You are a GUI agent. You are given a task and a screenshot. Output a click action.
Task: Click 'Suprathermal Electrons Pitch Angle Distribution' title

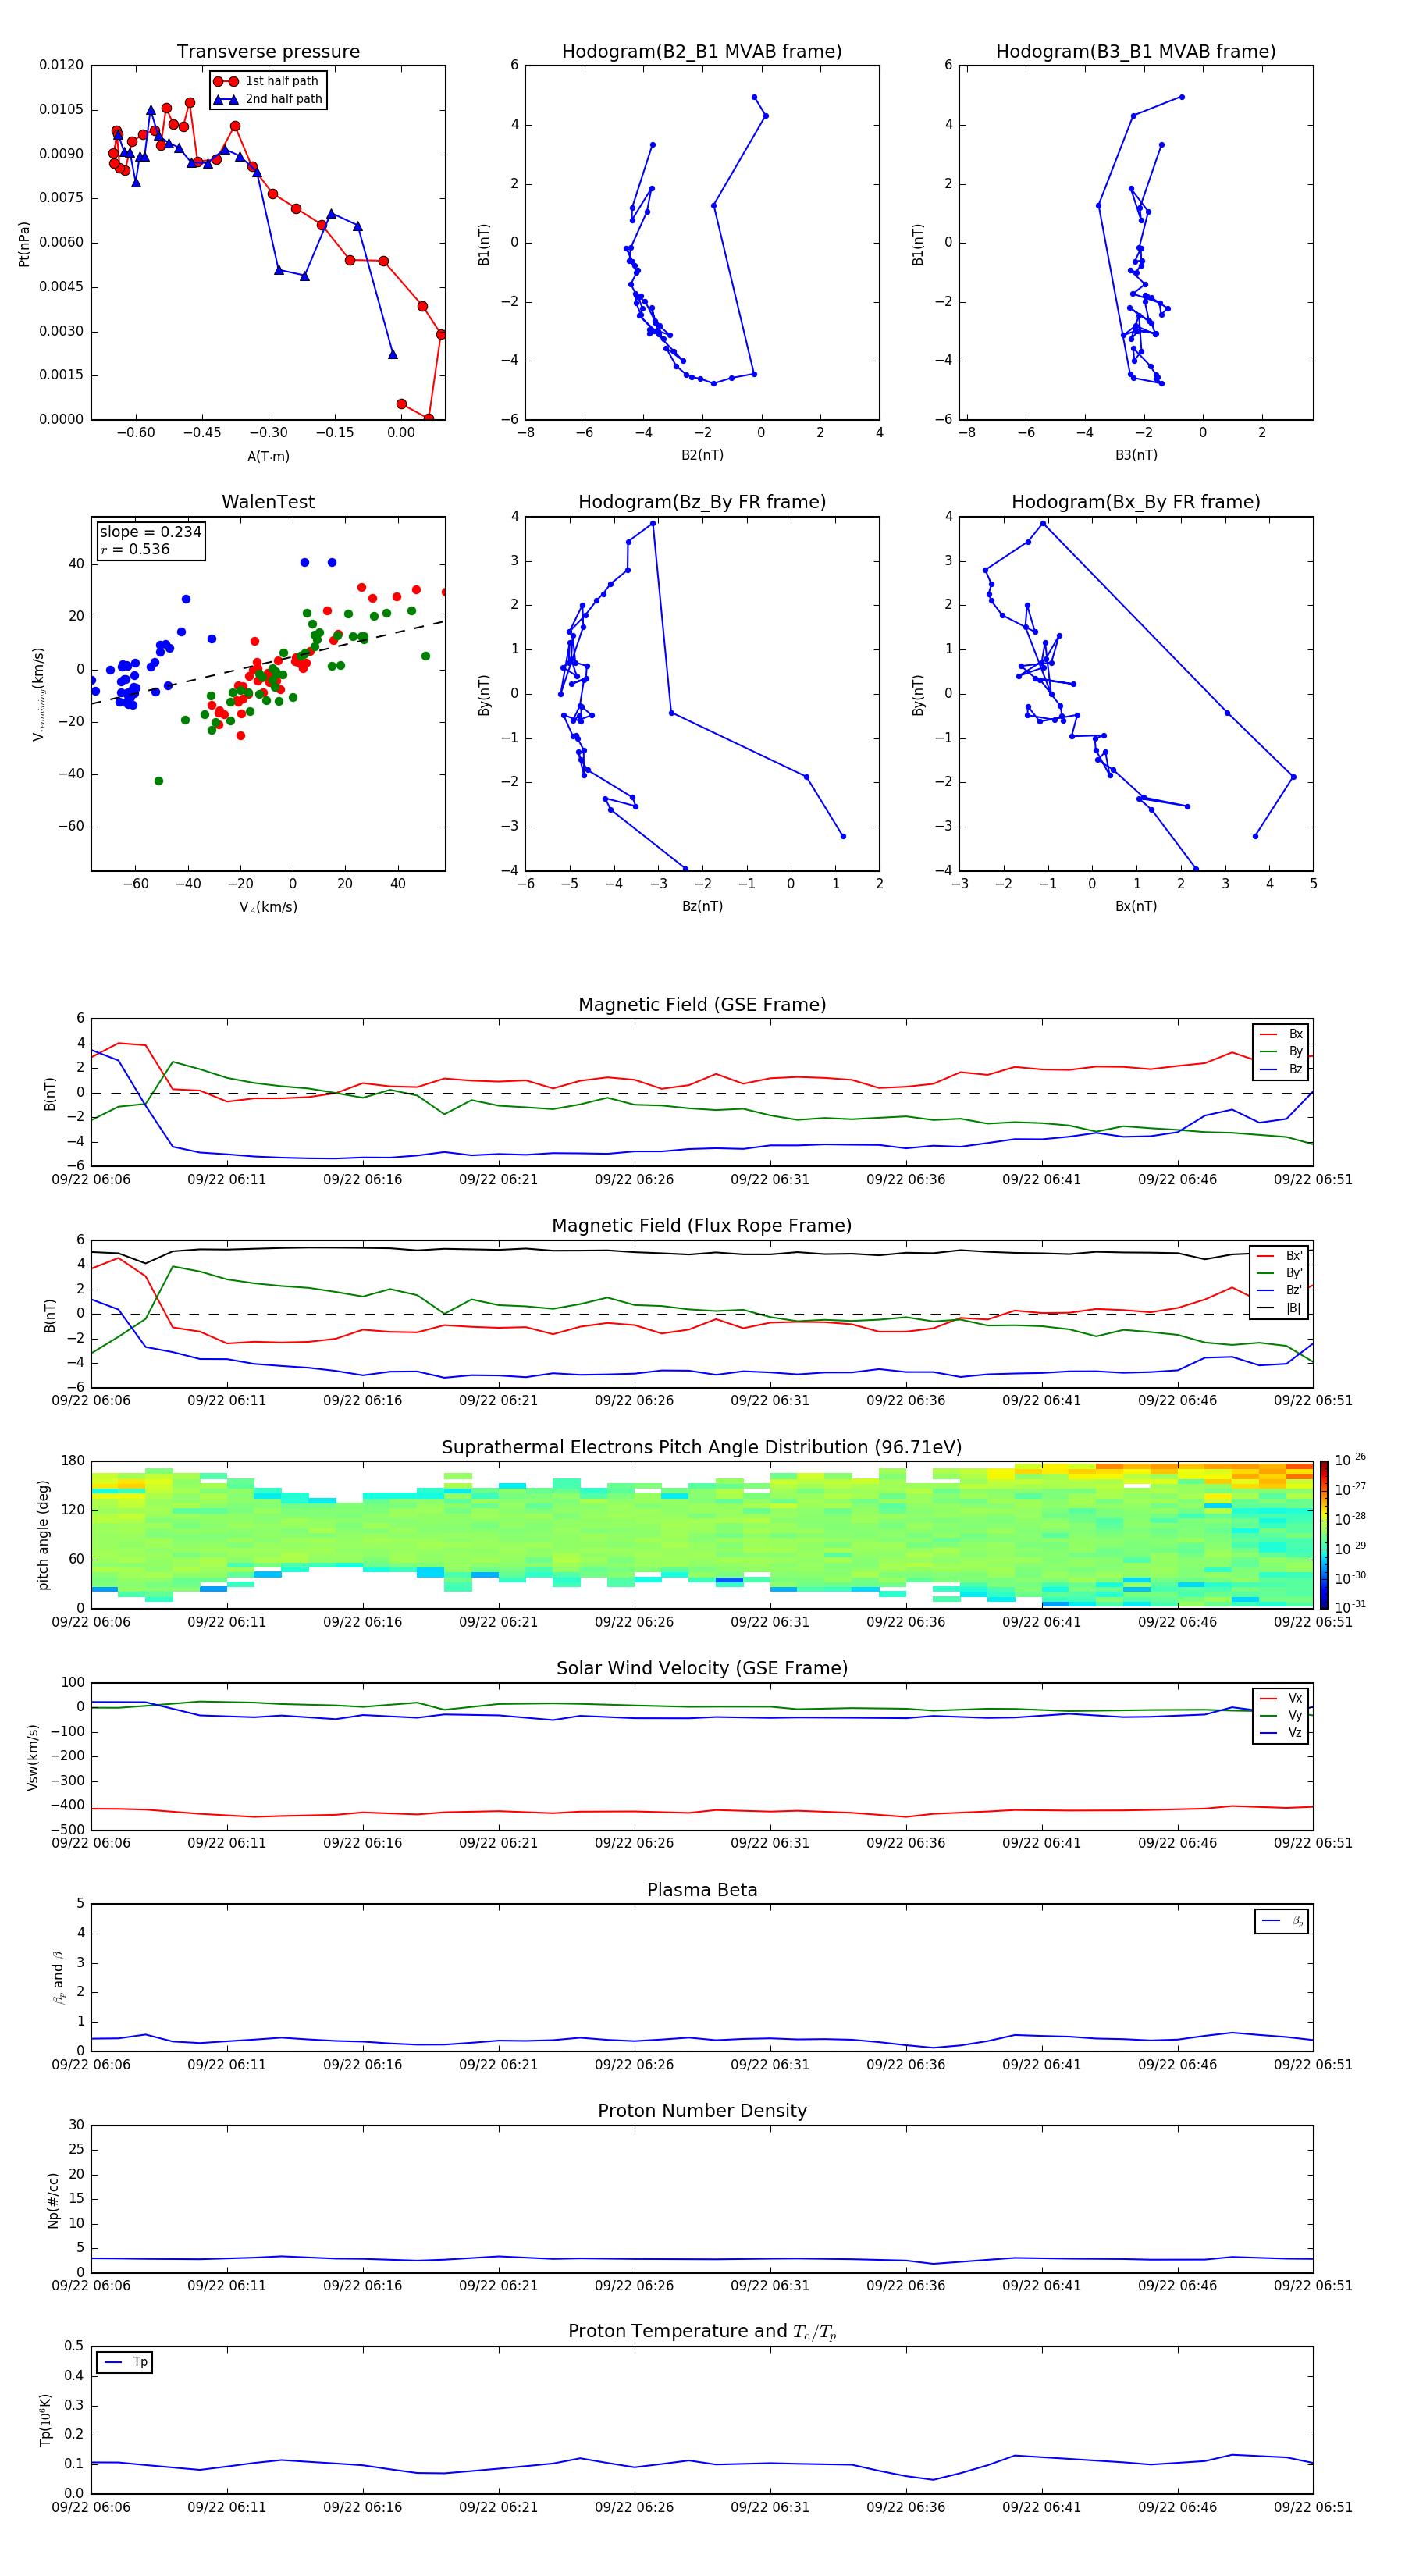tap(702, 1447)
